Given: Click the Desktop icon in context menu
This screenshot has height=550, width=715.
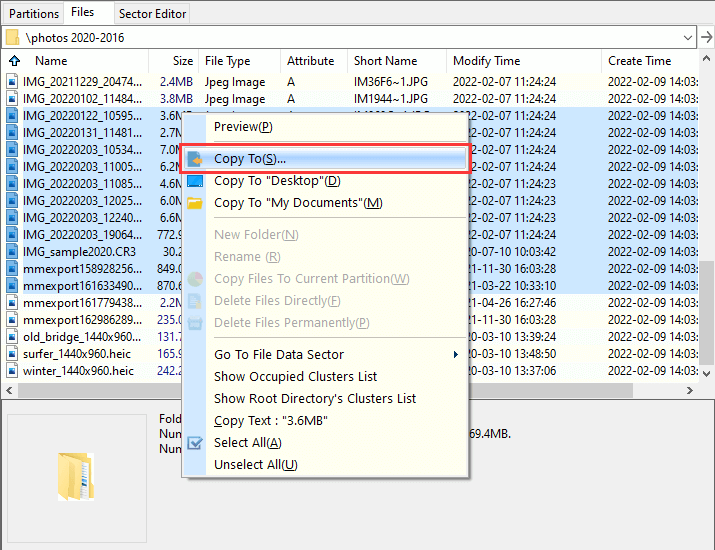Looking at the screenshot, I should click(x=196, y=181).
